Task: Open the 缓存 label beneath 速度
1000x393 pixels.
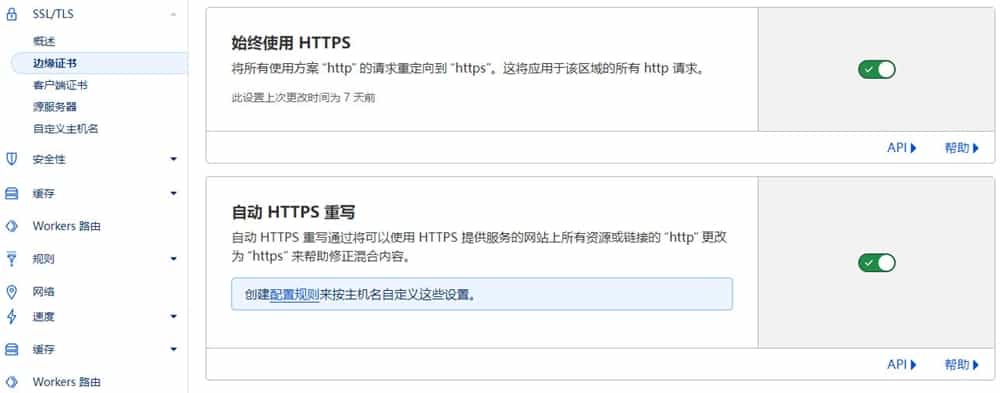Action: click(43, 350)
